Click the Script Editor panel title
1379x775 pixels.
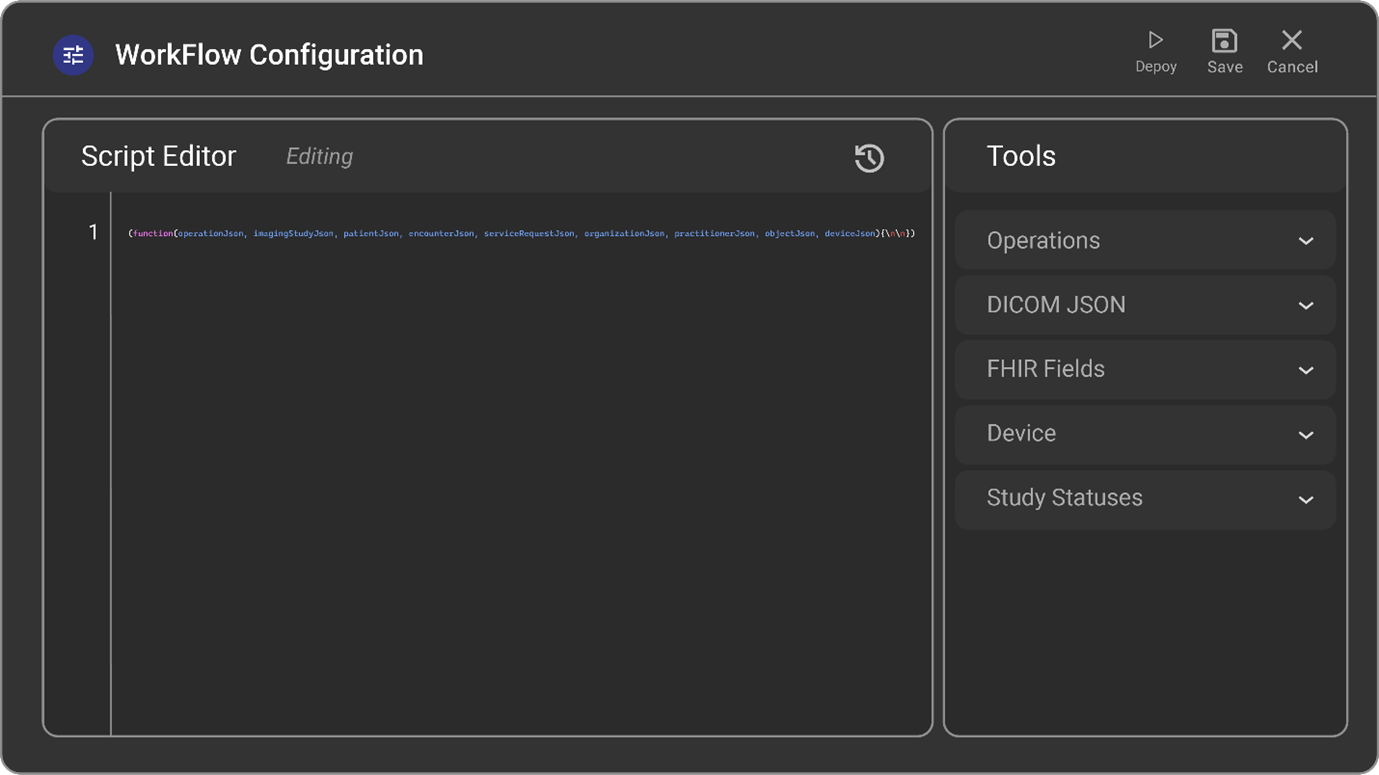tap(158, 156)
